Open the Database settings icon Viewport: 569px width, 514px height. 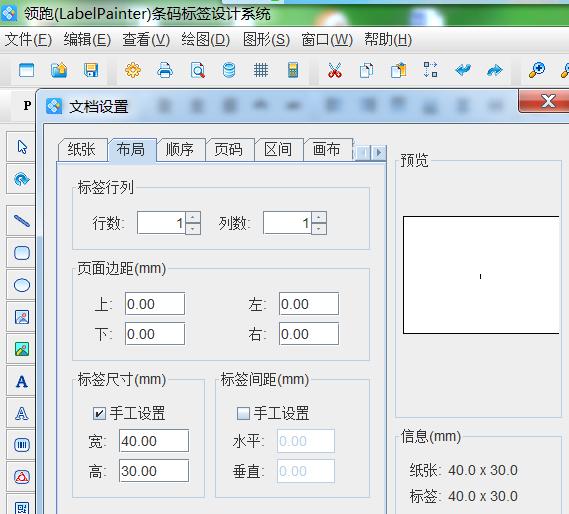(x=229, y=70)
